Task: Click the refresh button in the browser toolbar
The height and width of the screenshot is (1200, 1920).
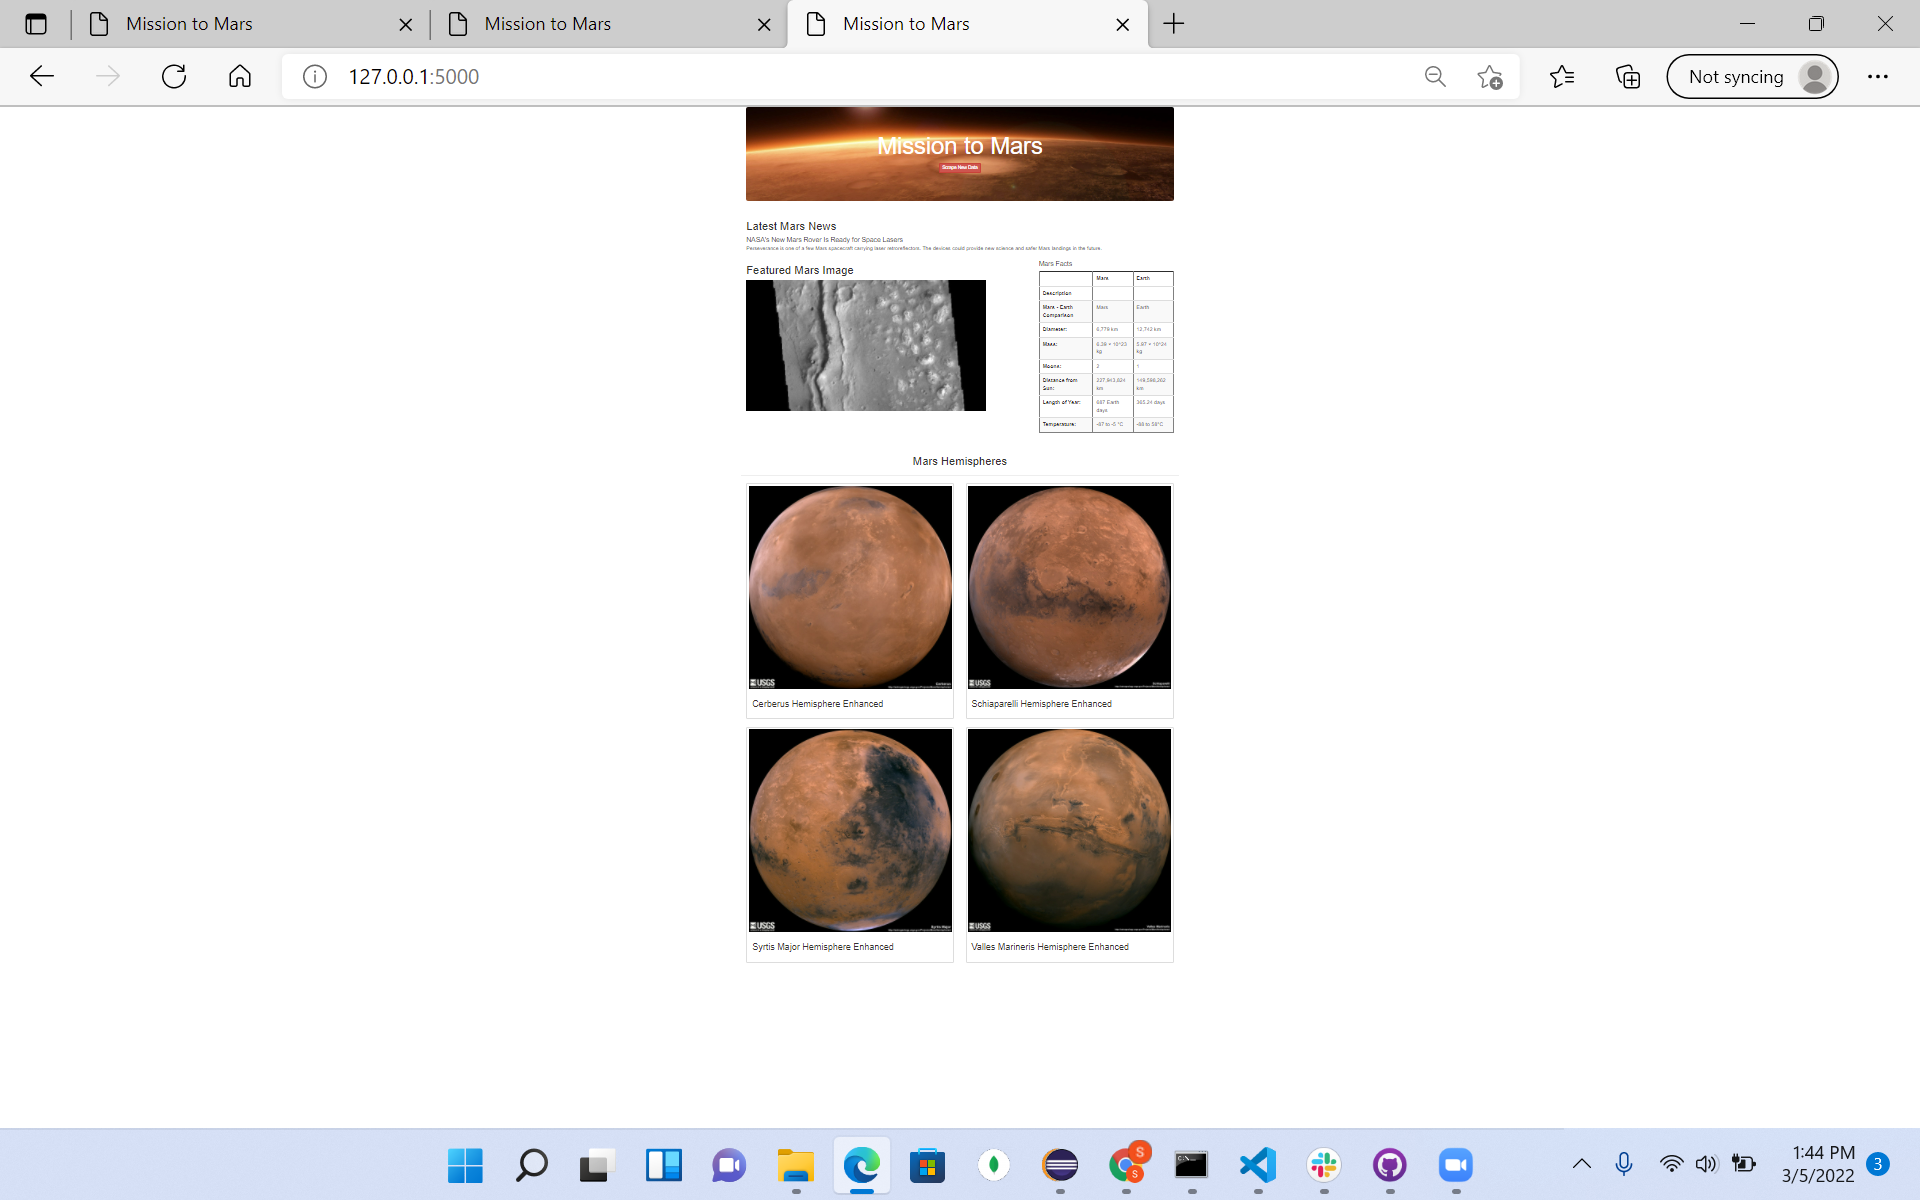Action: [x=173, y=76]
